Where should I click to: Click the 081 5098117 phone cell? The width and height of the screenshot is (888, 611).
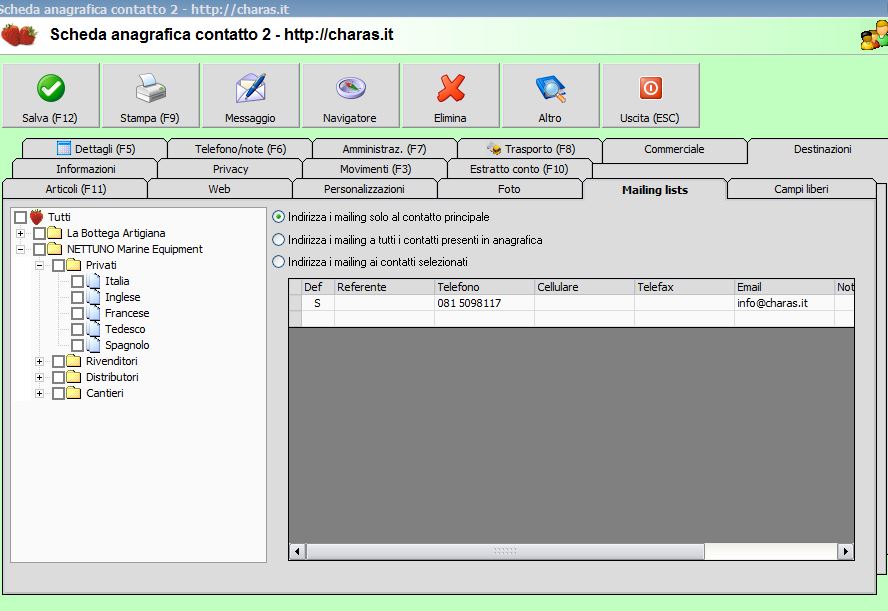(484, 303)
